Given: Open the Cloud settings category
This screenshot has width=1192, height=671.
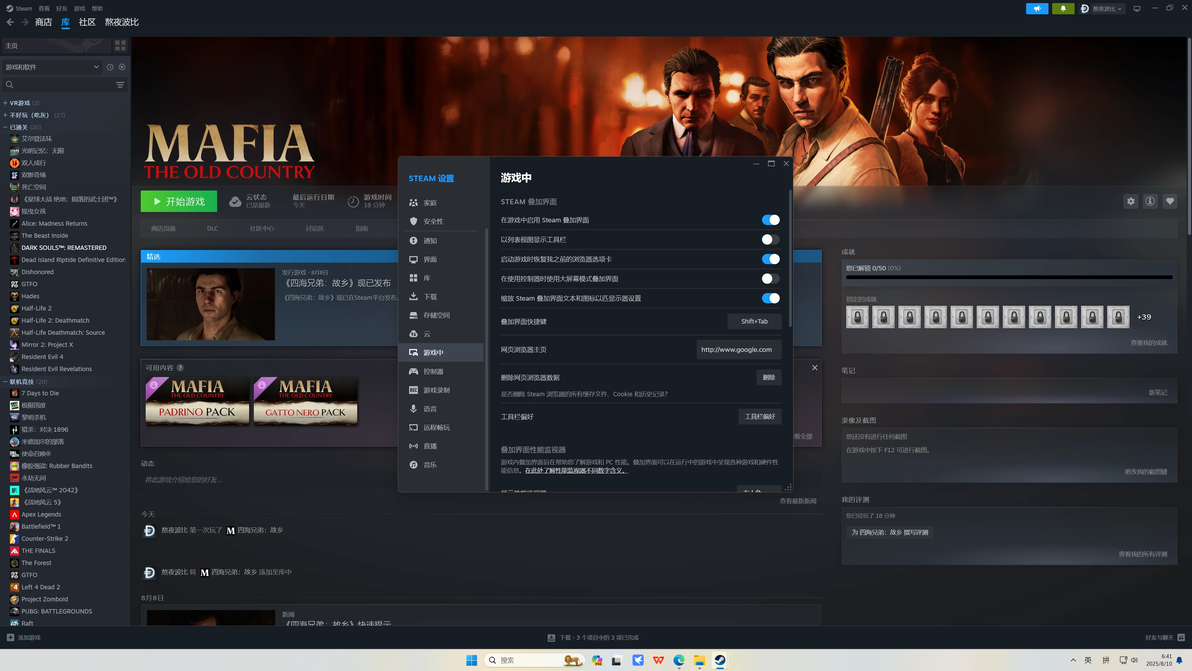Looking at the screenshot, I should tap(441, 334).
